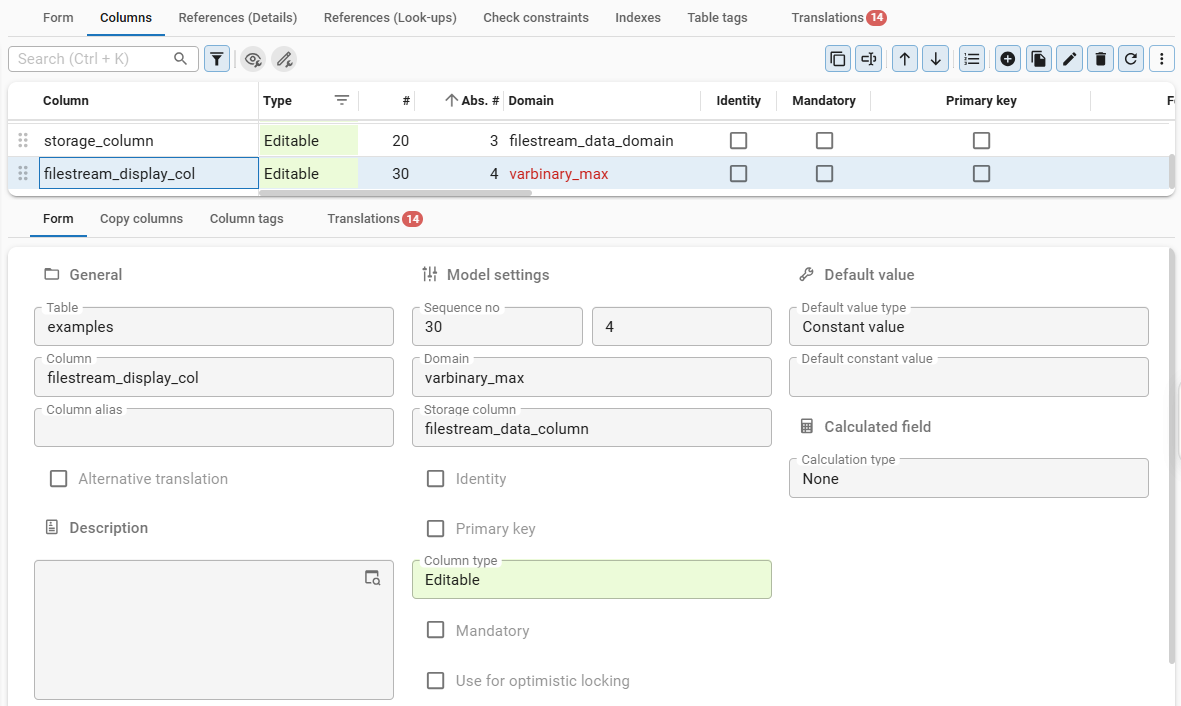Refresh the columns list
This screenshot has width=1181, height=706.
coord(1131,59)
